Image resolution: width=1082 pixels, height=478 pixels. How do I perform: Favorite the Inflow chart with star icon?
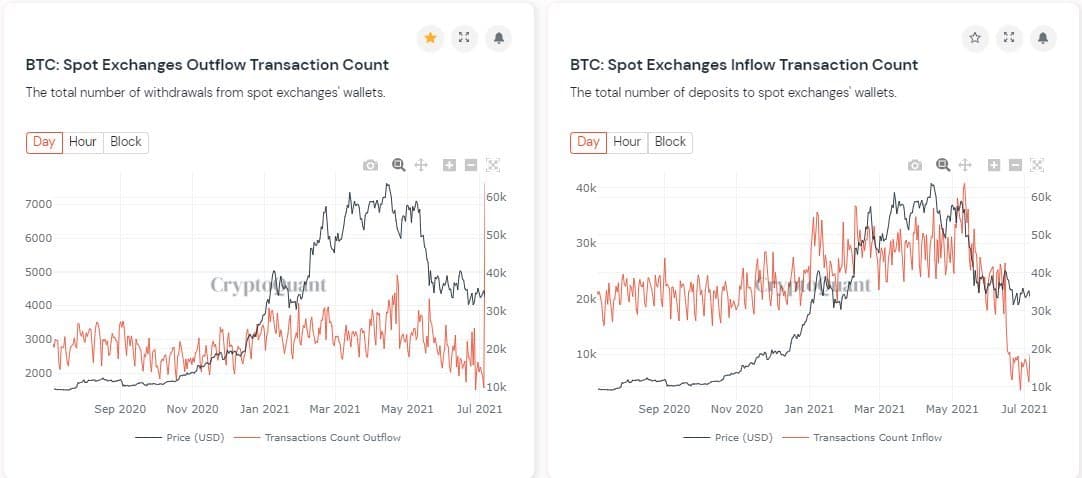[x=975, y=38]
